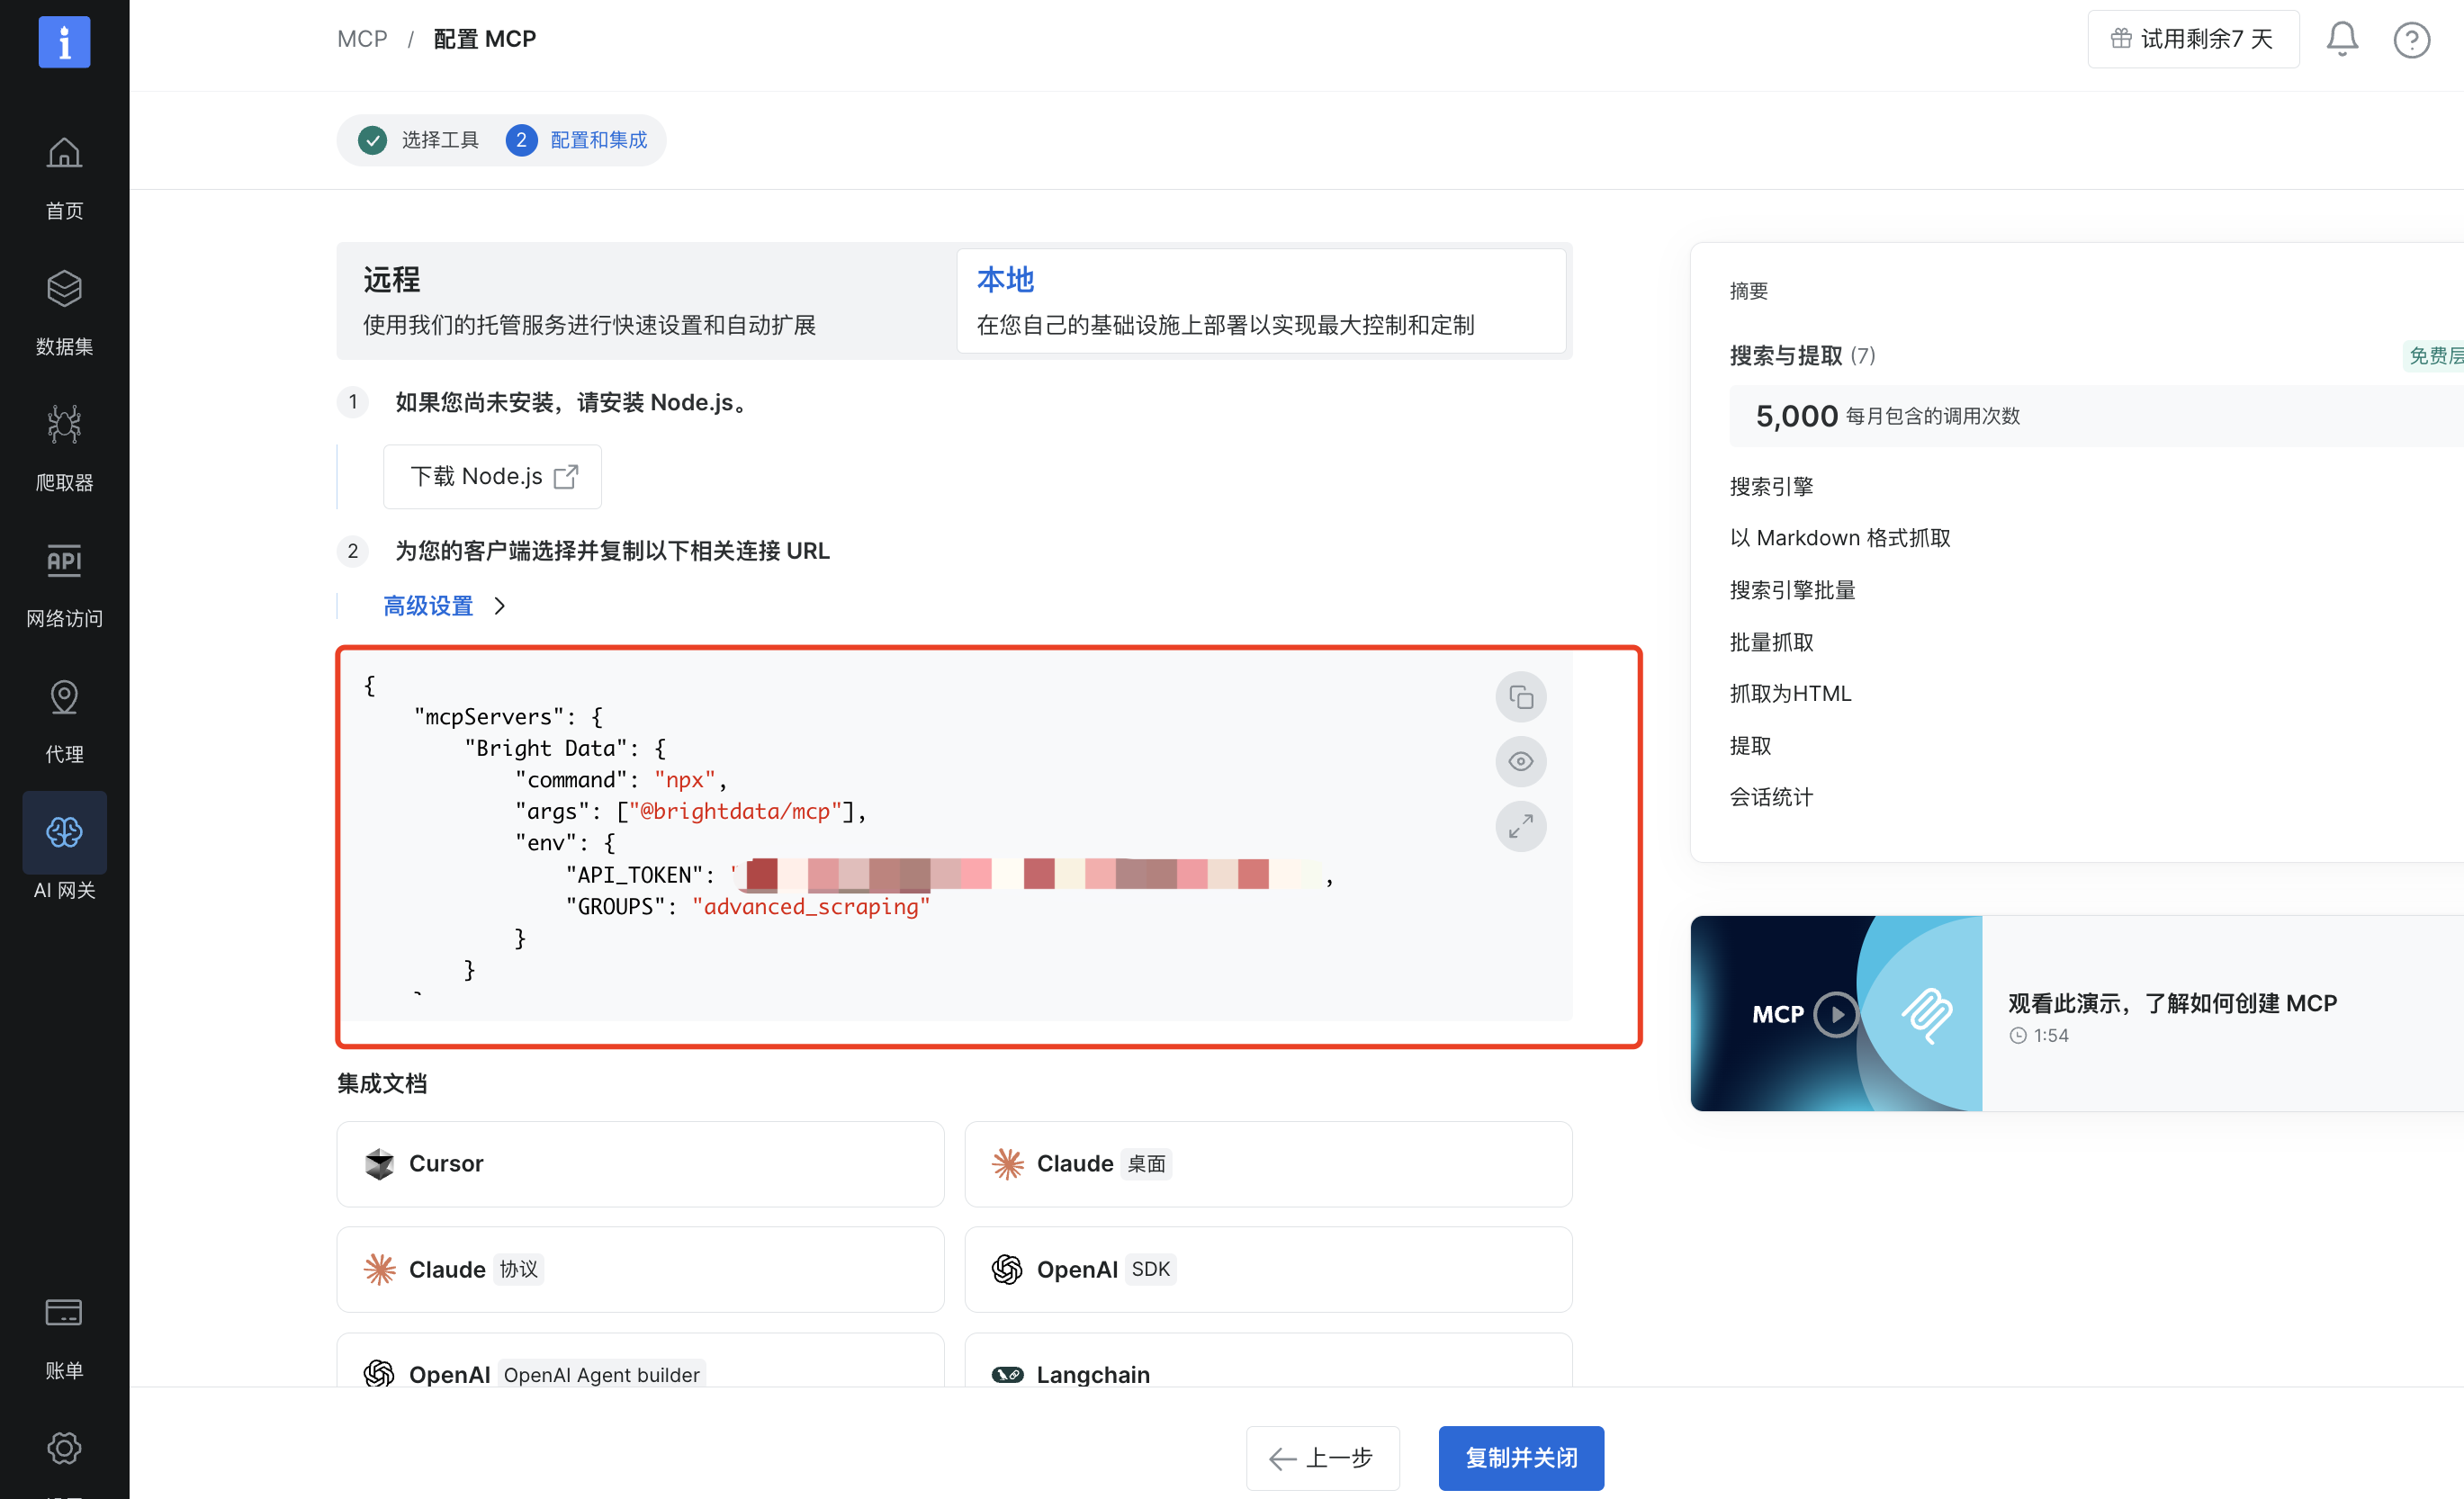Click the gift icon beside 试用剩余7 天

(2120, 39)
